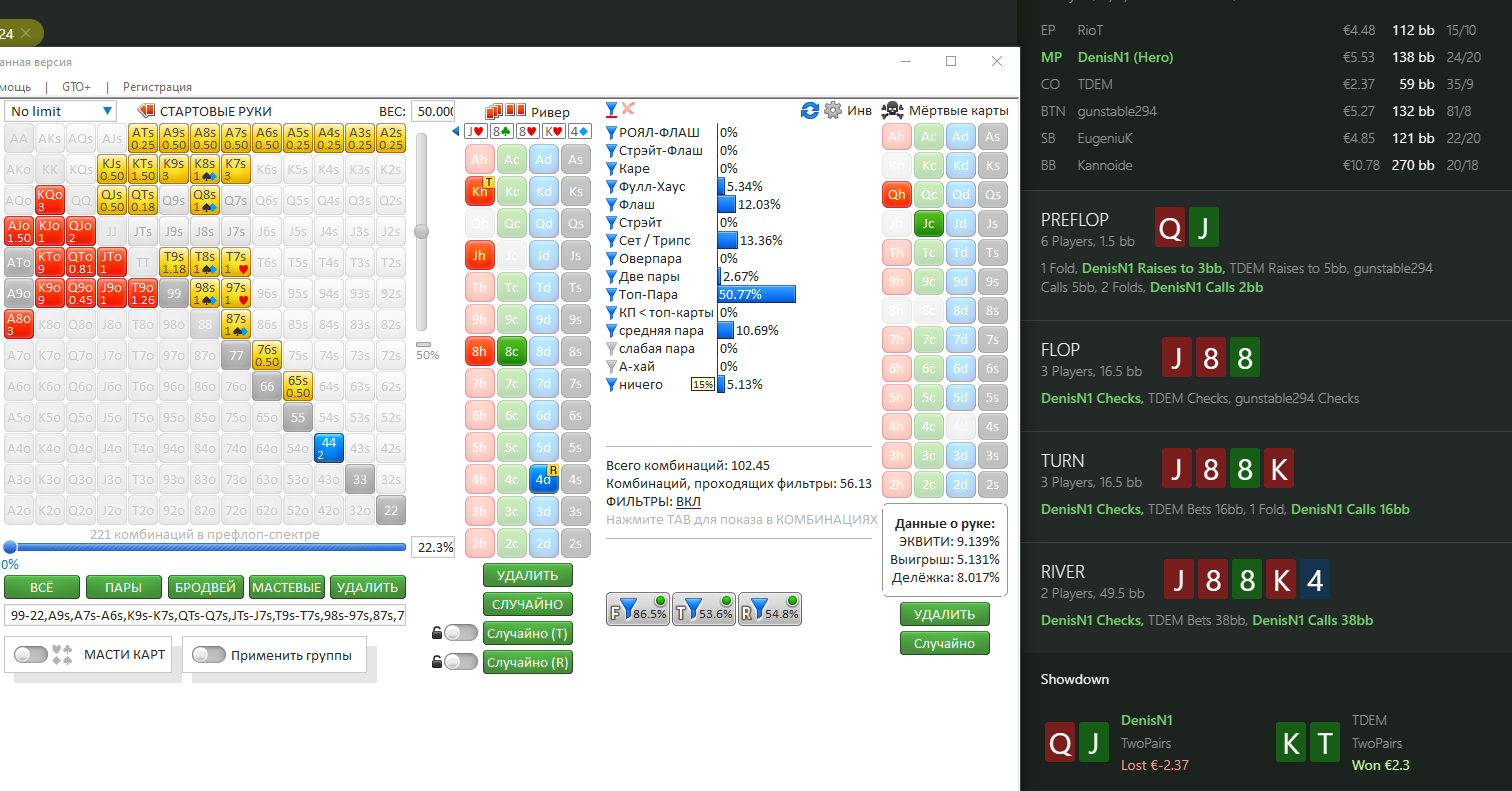
Task: Toggle the Каре filter funnel
Action: pos(612,168)
